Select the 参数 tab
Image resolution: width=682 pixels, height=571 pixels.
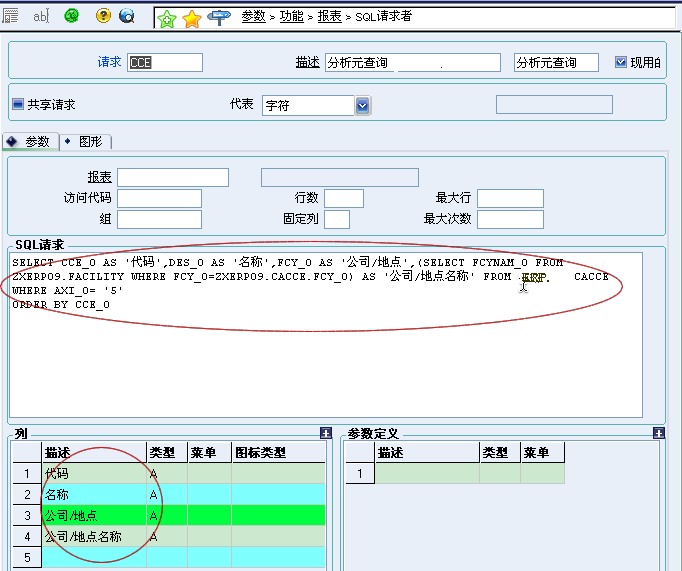point(30,142)
